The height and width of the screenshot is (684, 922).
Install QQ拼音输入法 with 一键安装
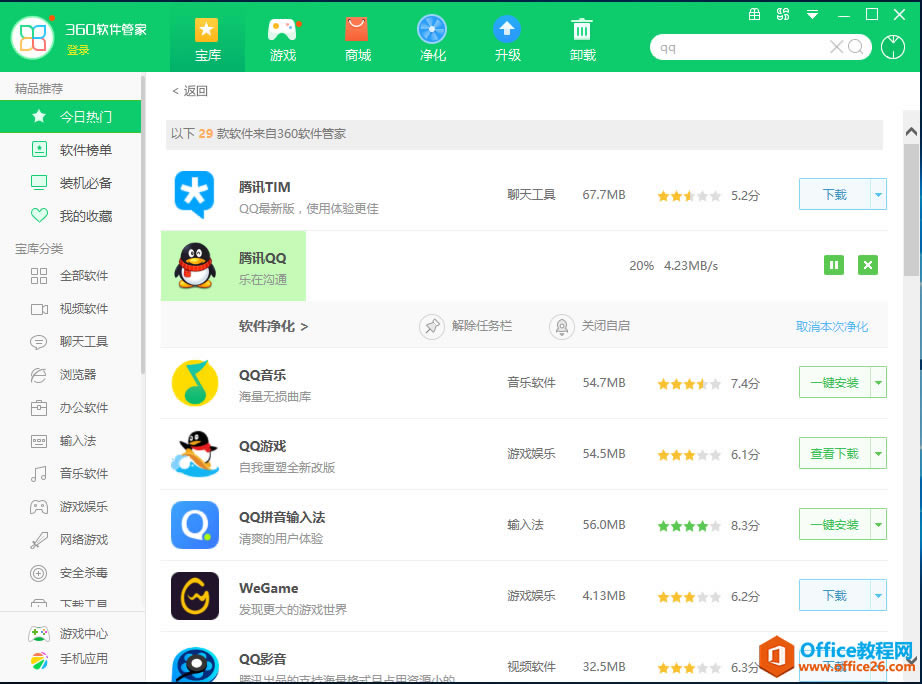click(834, 524)
